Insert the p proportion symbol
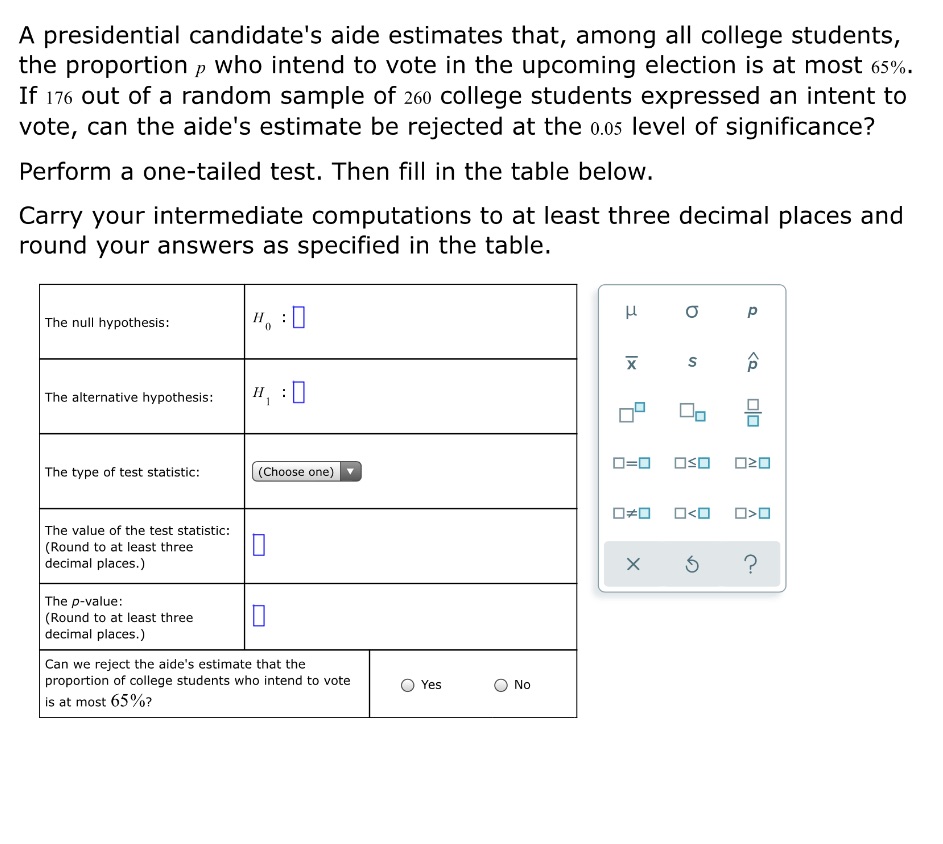This screenshot has height=844, width=943. point(751,312)
